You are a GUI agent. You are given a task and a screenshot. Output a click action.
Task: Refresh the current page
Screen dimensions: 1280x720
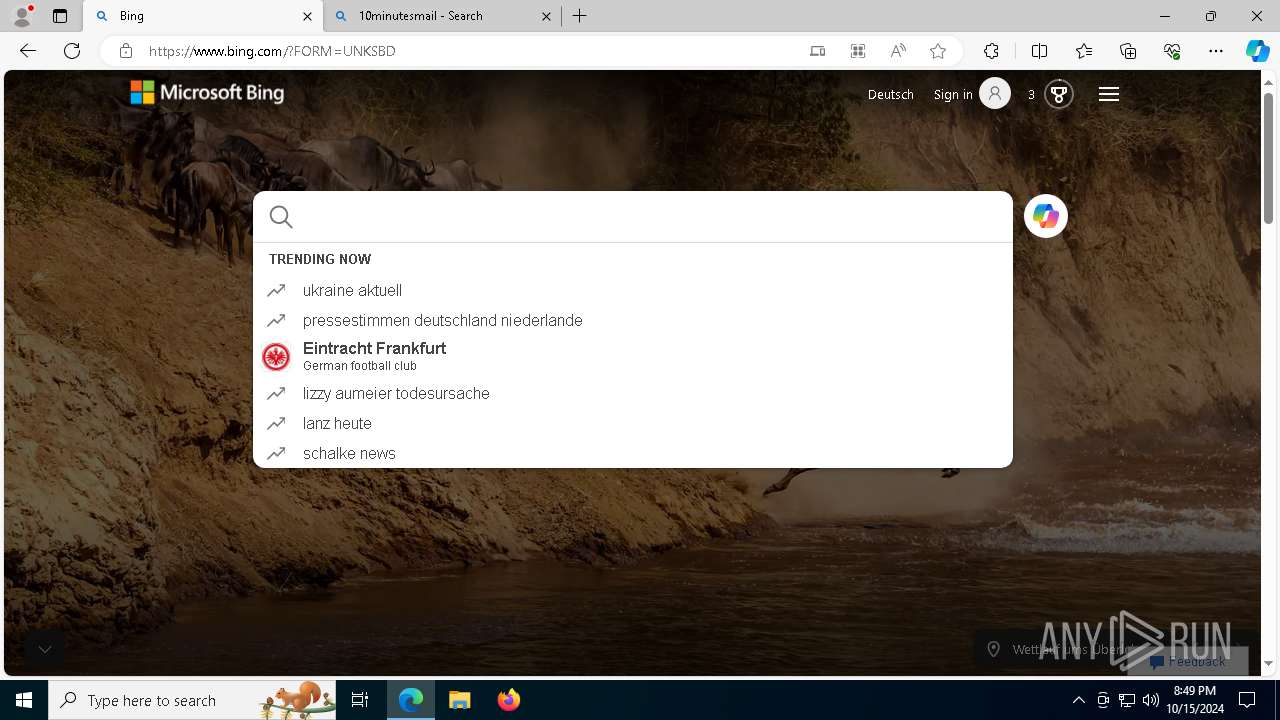[x=72, y=51]
